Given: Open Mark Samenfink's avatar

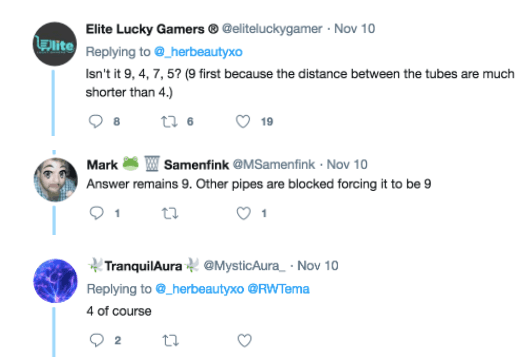Looking at the screenshot, I should pyautogui.click(x=55, y=180).
